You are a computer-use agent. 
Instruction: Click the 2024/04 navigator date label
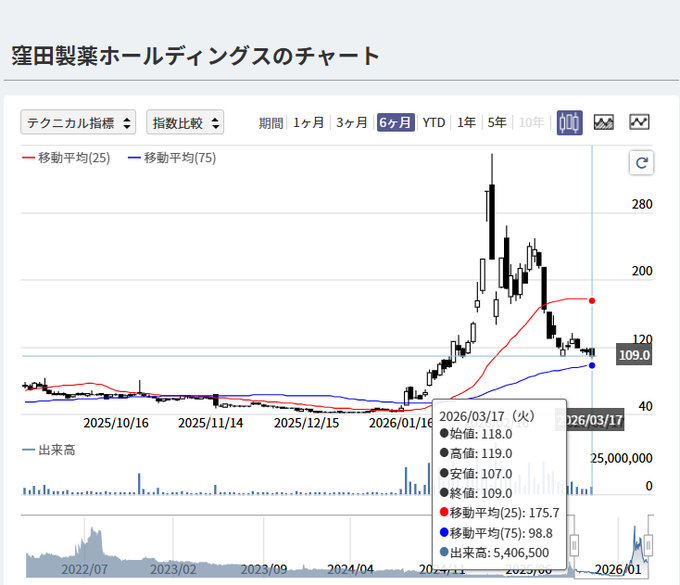point(350,569)
